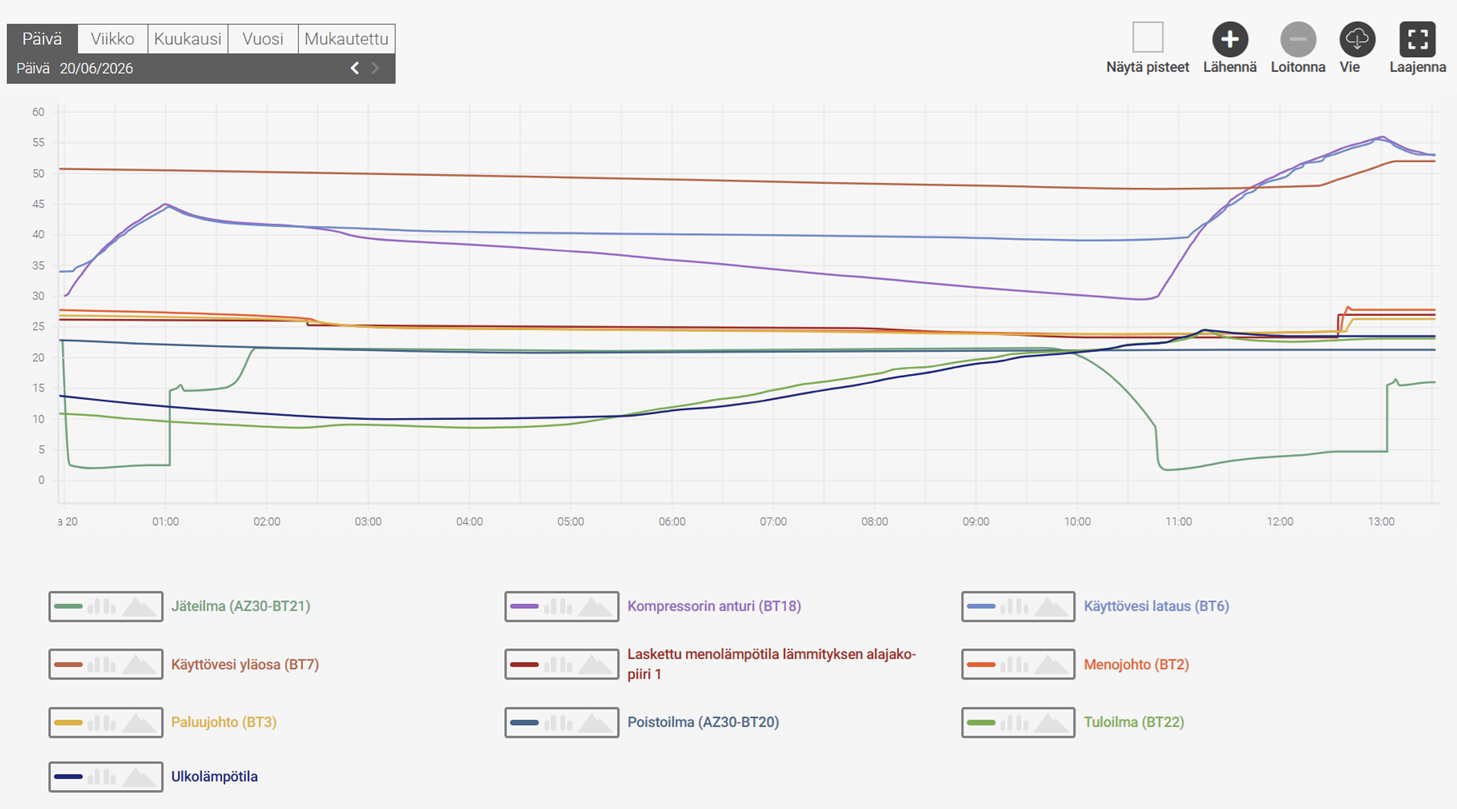Switch to the Viikko tab

tap(112, 39)
